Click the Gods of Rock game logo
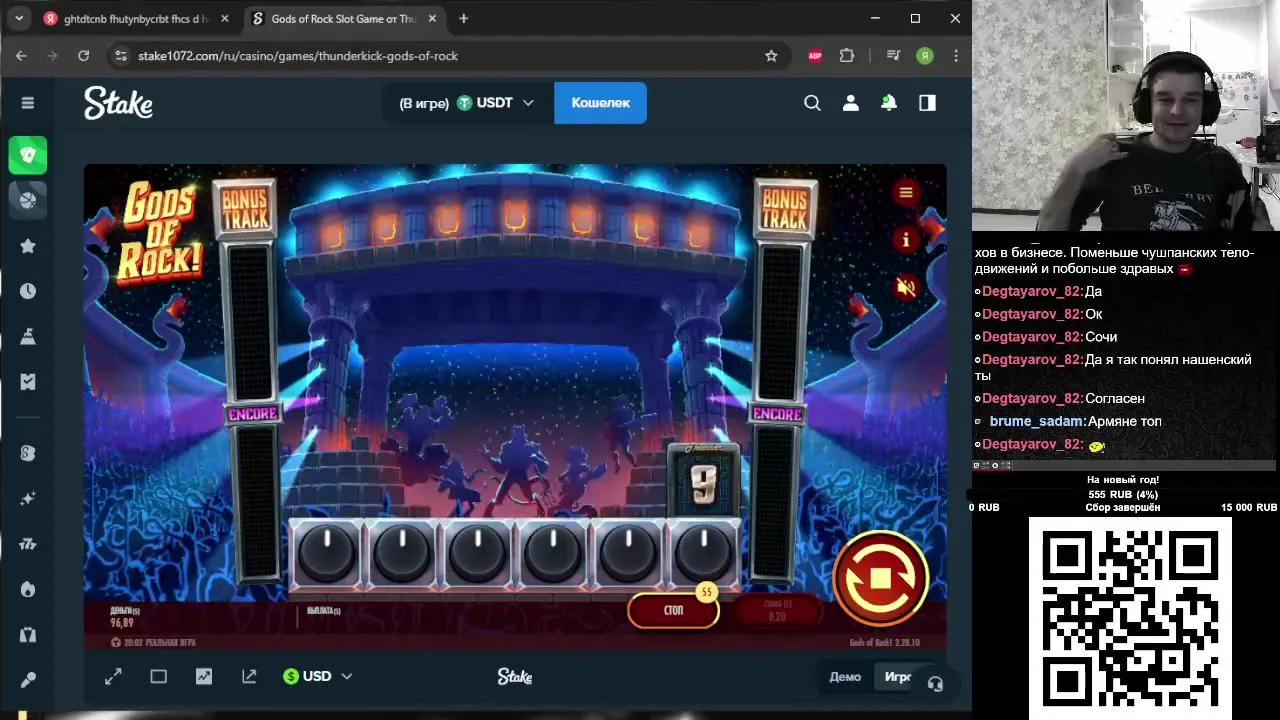The height and width of the screenshot is (720, 1280). tap(161, 232)
